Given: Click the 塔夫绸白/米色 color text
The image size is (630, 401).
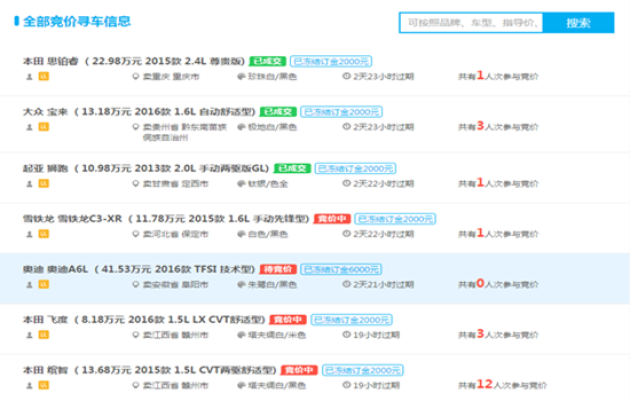Looking at the screenshot, I should 276,335.
